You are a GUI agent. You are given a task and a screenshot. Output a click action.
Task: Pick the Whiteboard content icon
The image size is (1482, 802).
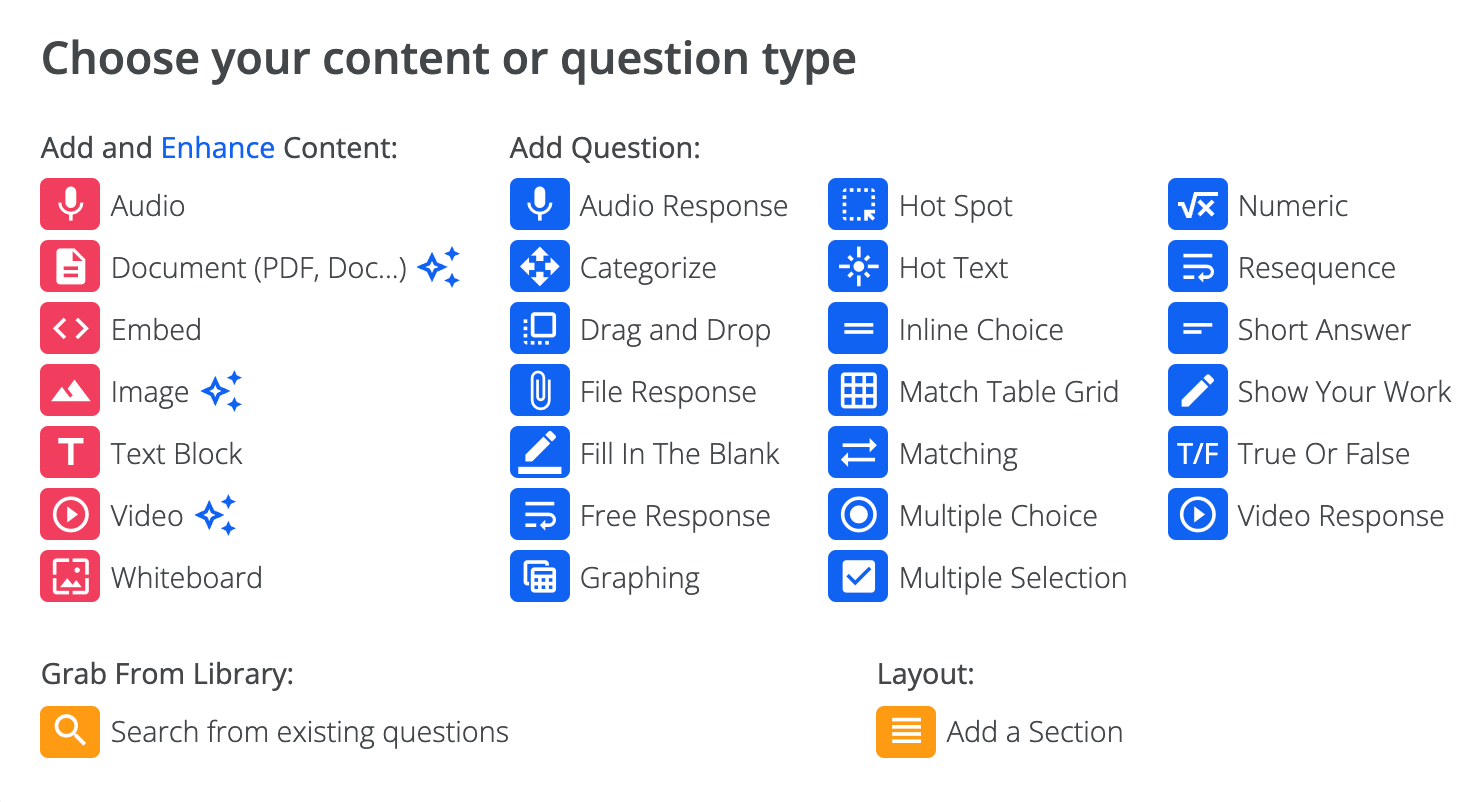[70, 578]
